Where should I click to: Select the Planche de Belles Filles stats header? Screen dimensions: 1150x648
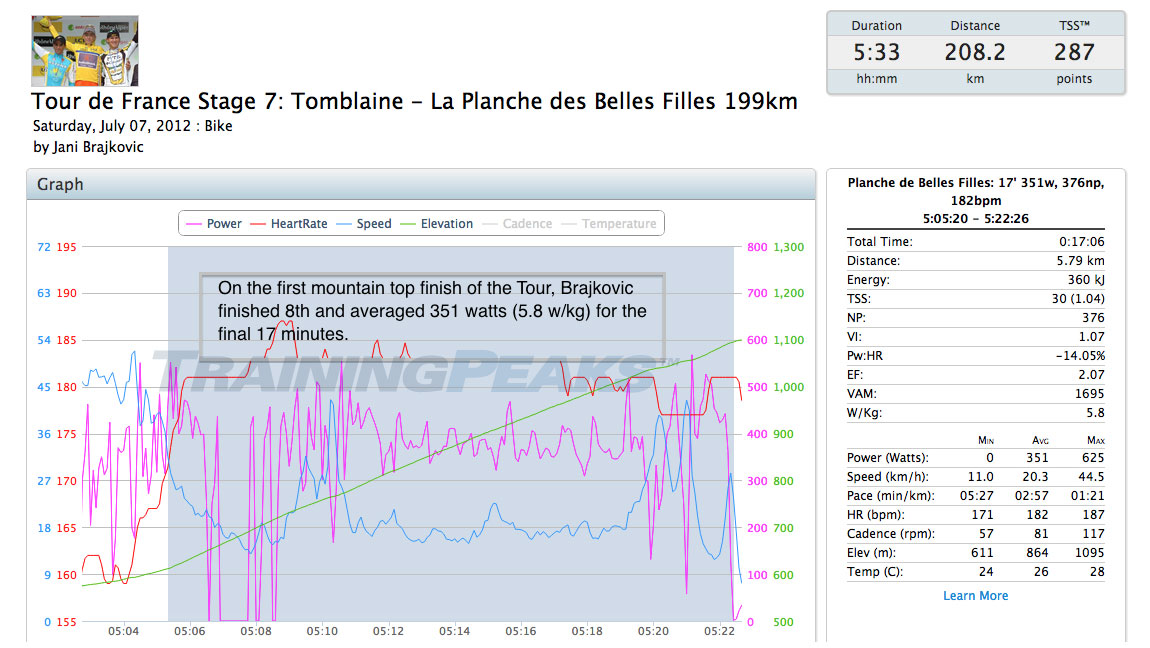[x=975, y=200]
